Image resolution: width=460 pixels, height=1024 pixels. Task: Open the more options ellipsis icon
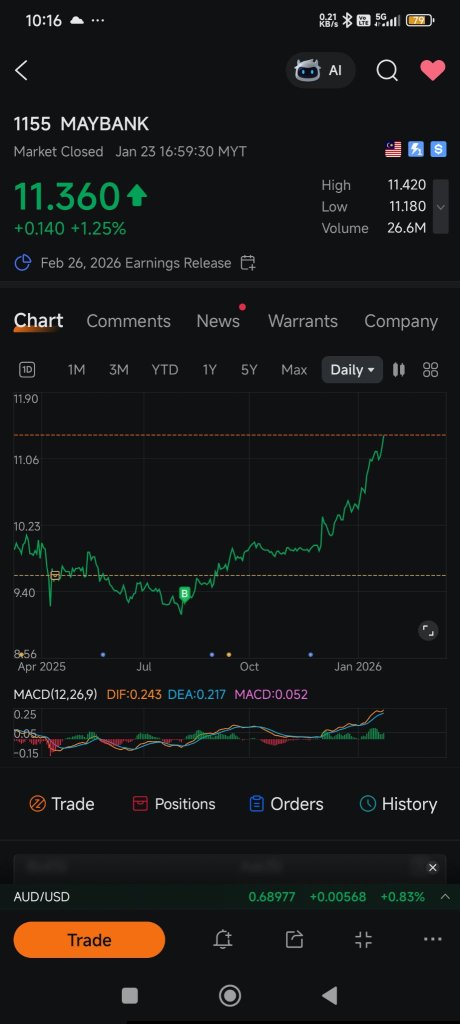click(x=433, y=940)
